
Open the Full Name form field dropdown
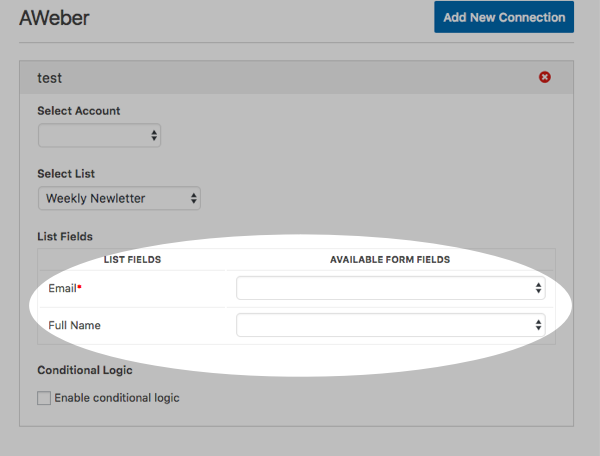(391, 325)
